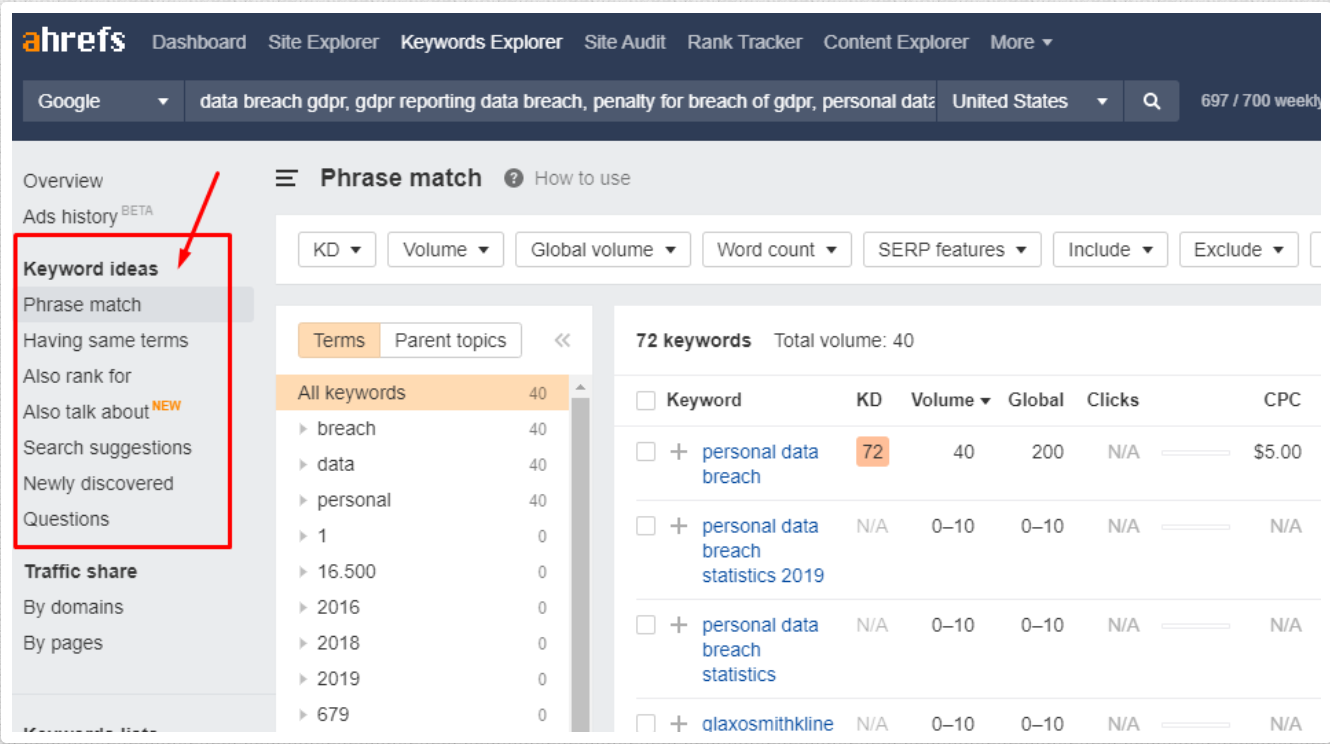Add 'personal data breach statistics' via plus icon

[679, 625]
